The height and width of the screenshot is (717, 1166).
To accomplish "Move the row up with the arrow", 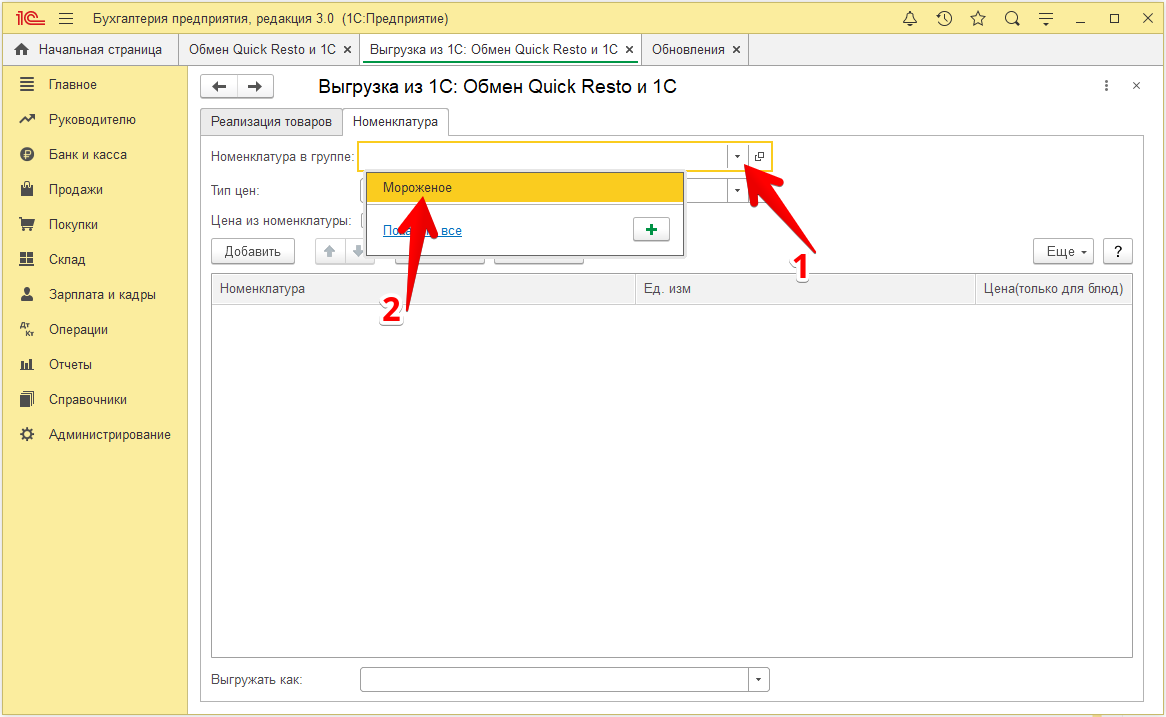I will pos(330,251).
